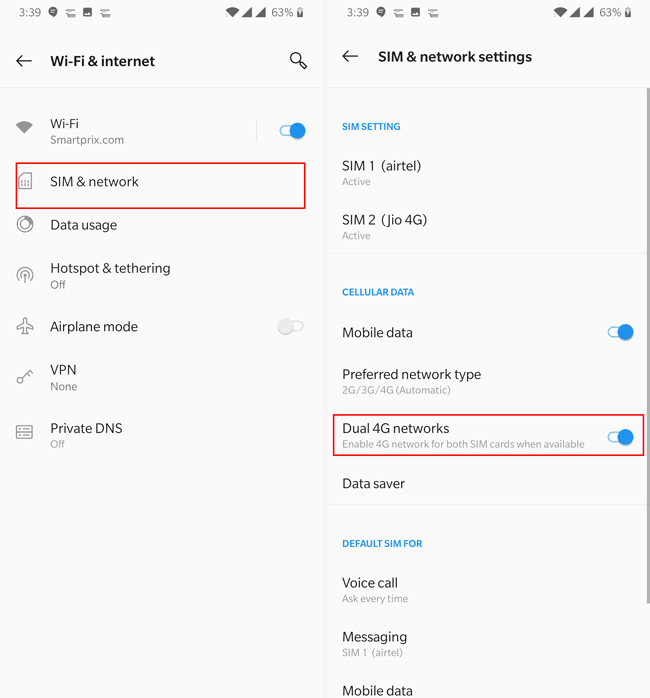
Task: Change default Messaging SIM
Action: (x=488, y=644)
